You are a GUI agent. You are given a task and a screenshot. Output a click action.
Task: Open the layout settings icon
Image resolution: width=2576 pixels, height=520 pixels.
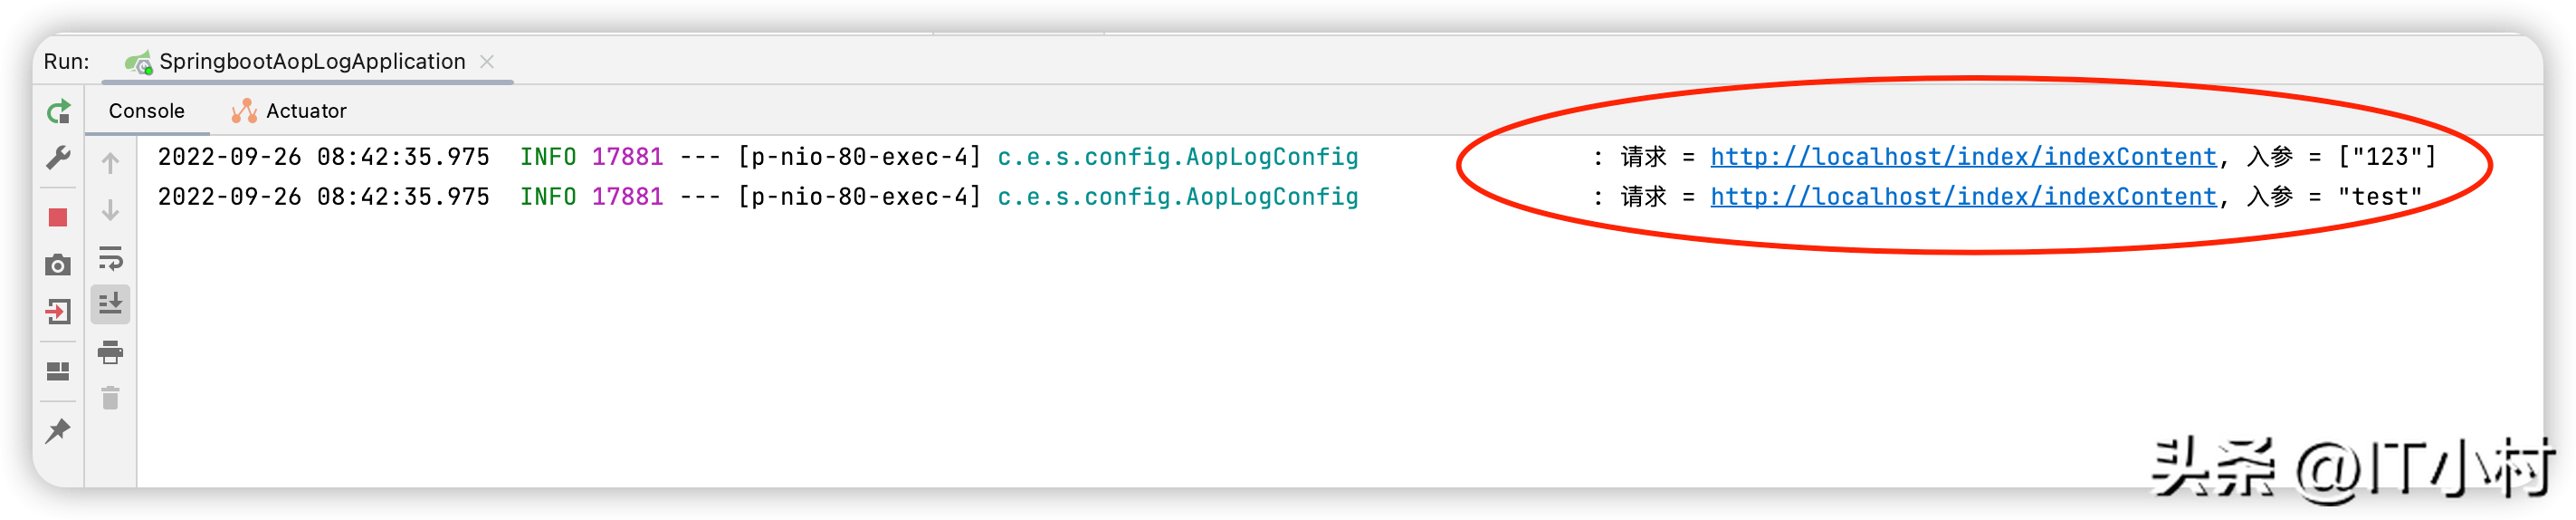[58, 371]
